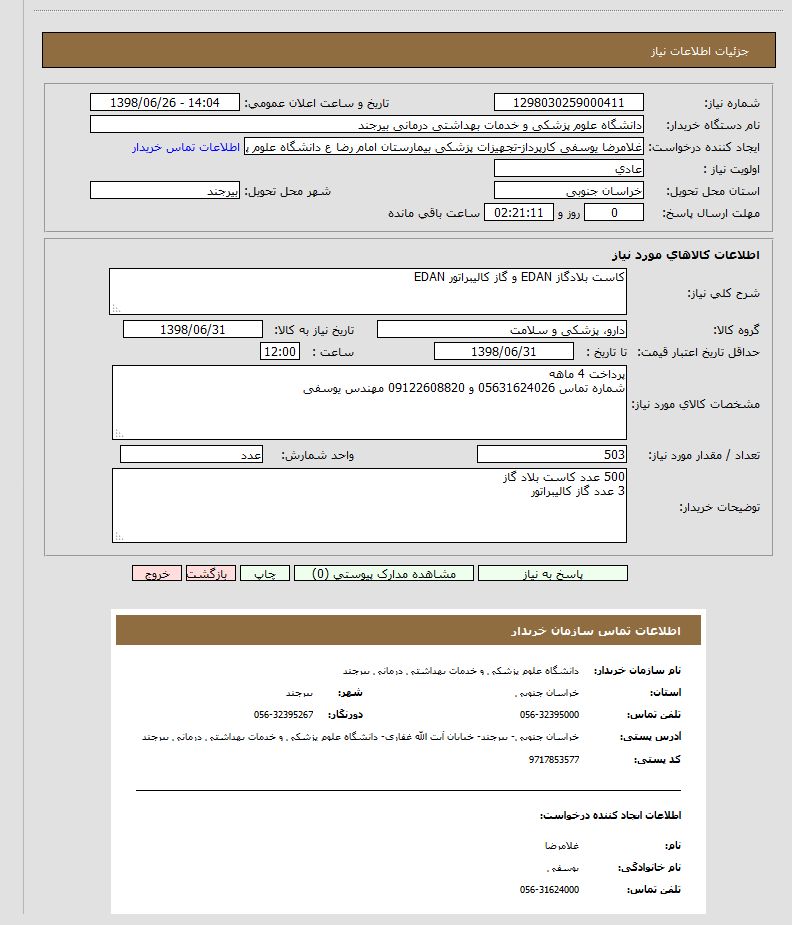Click the need number field 1298030259000411
The image size is (792, 925).
click(x=568, y=102)
